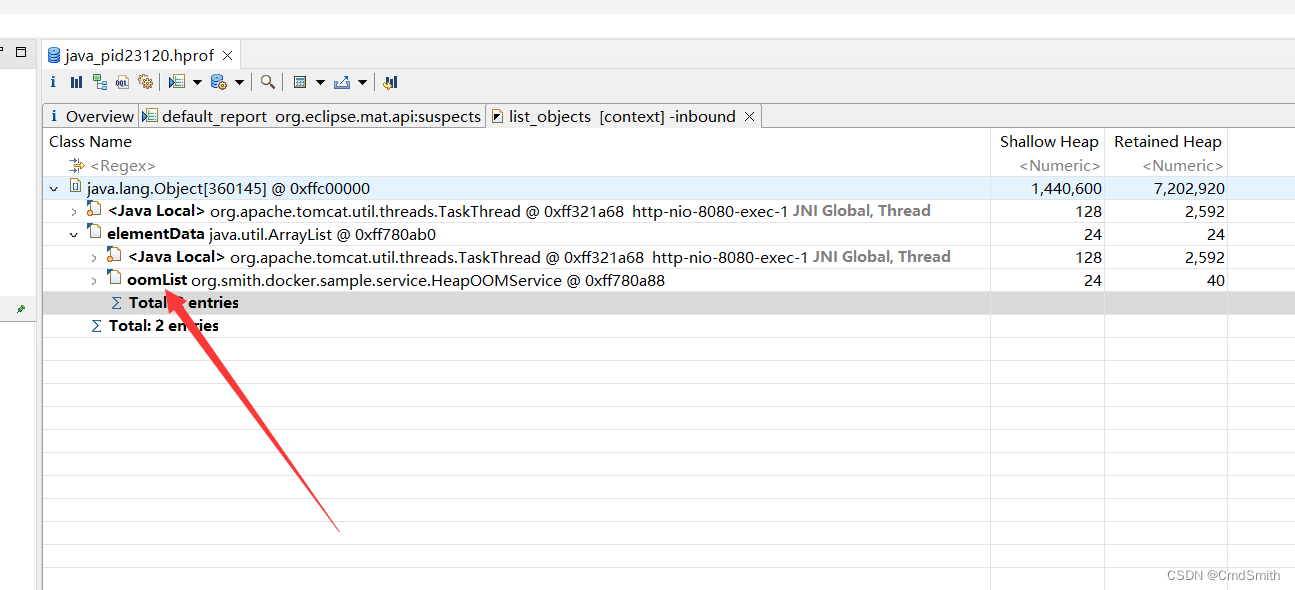This screenshot has height=590, width=1295.
Task: Collapse the elementData ArrayList row
Action: pos(74,234)
